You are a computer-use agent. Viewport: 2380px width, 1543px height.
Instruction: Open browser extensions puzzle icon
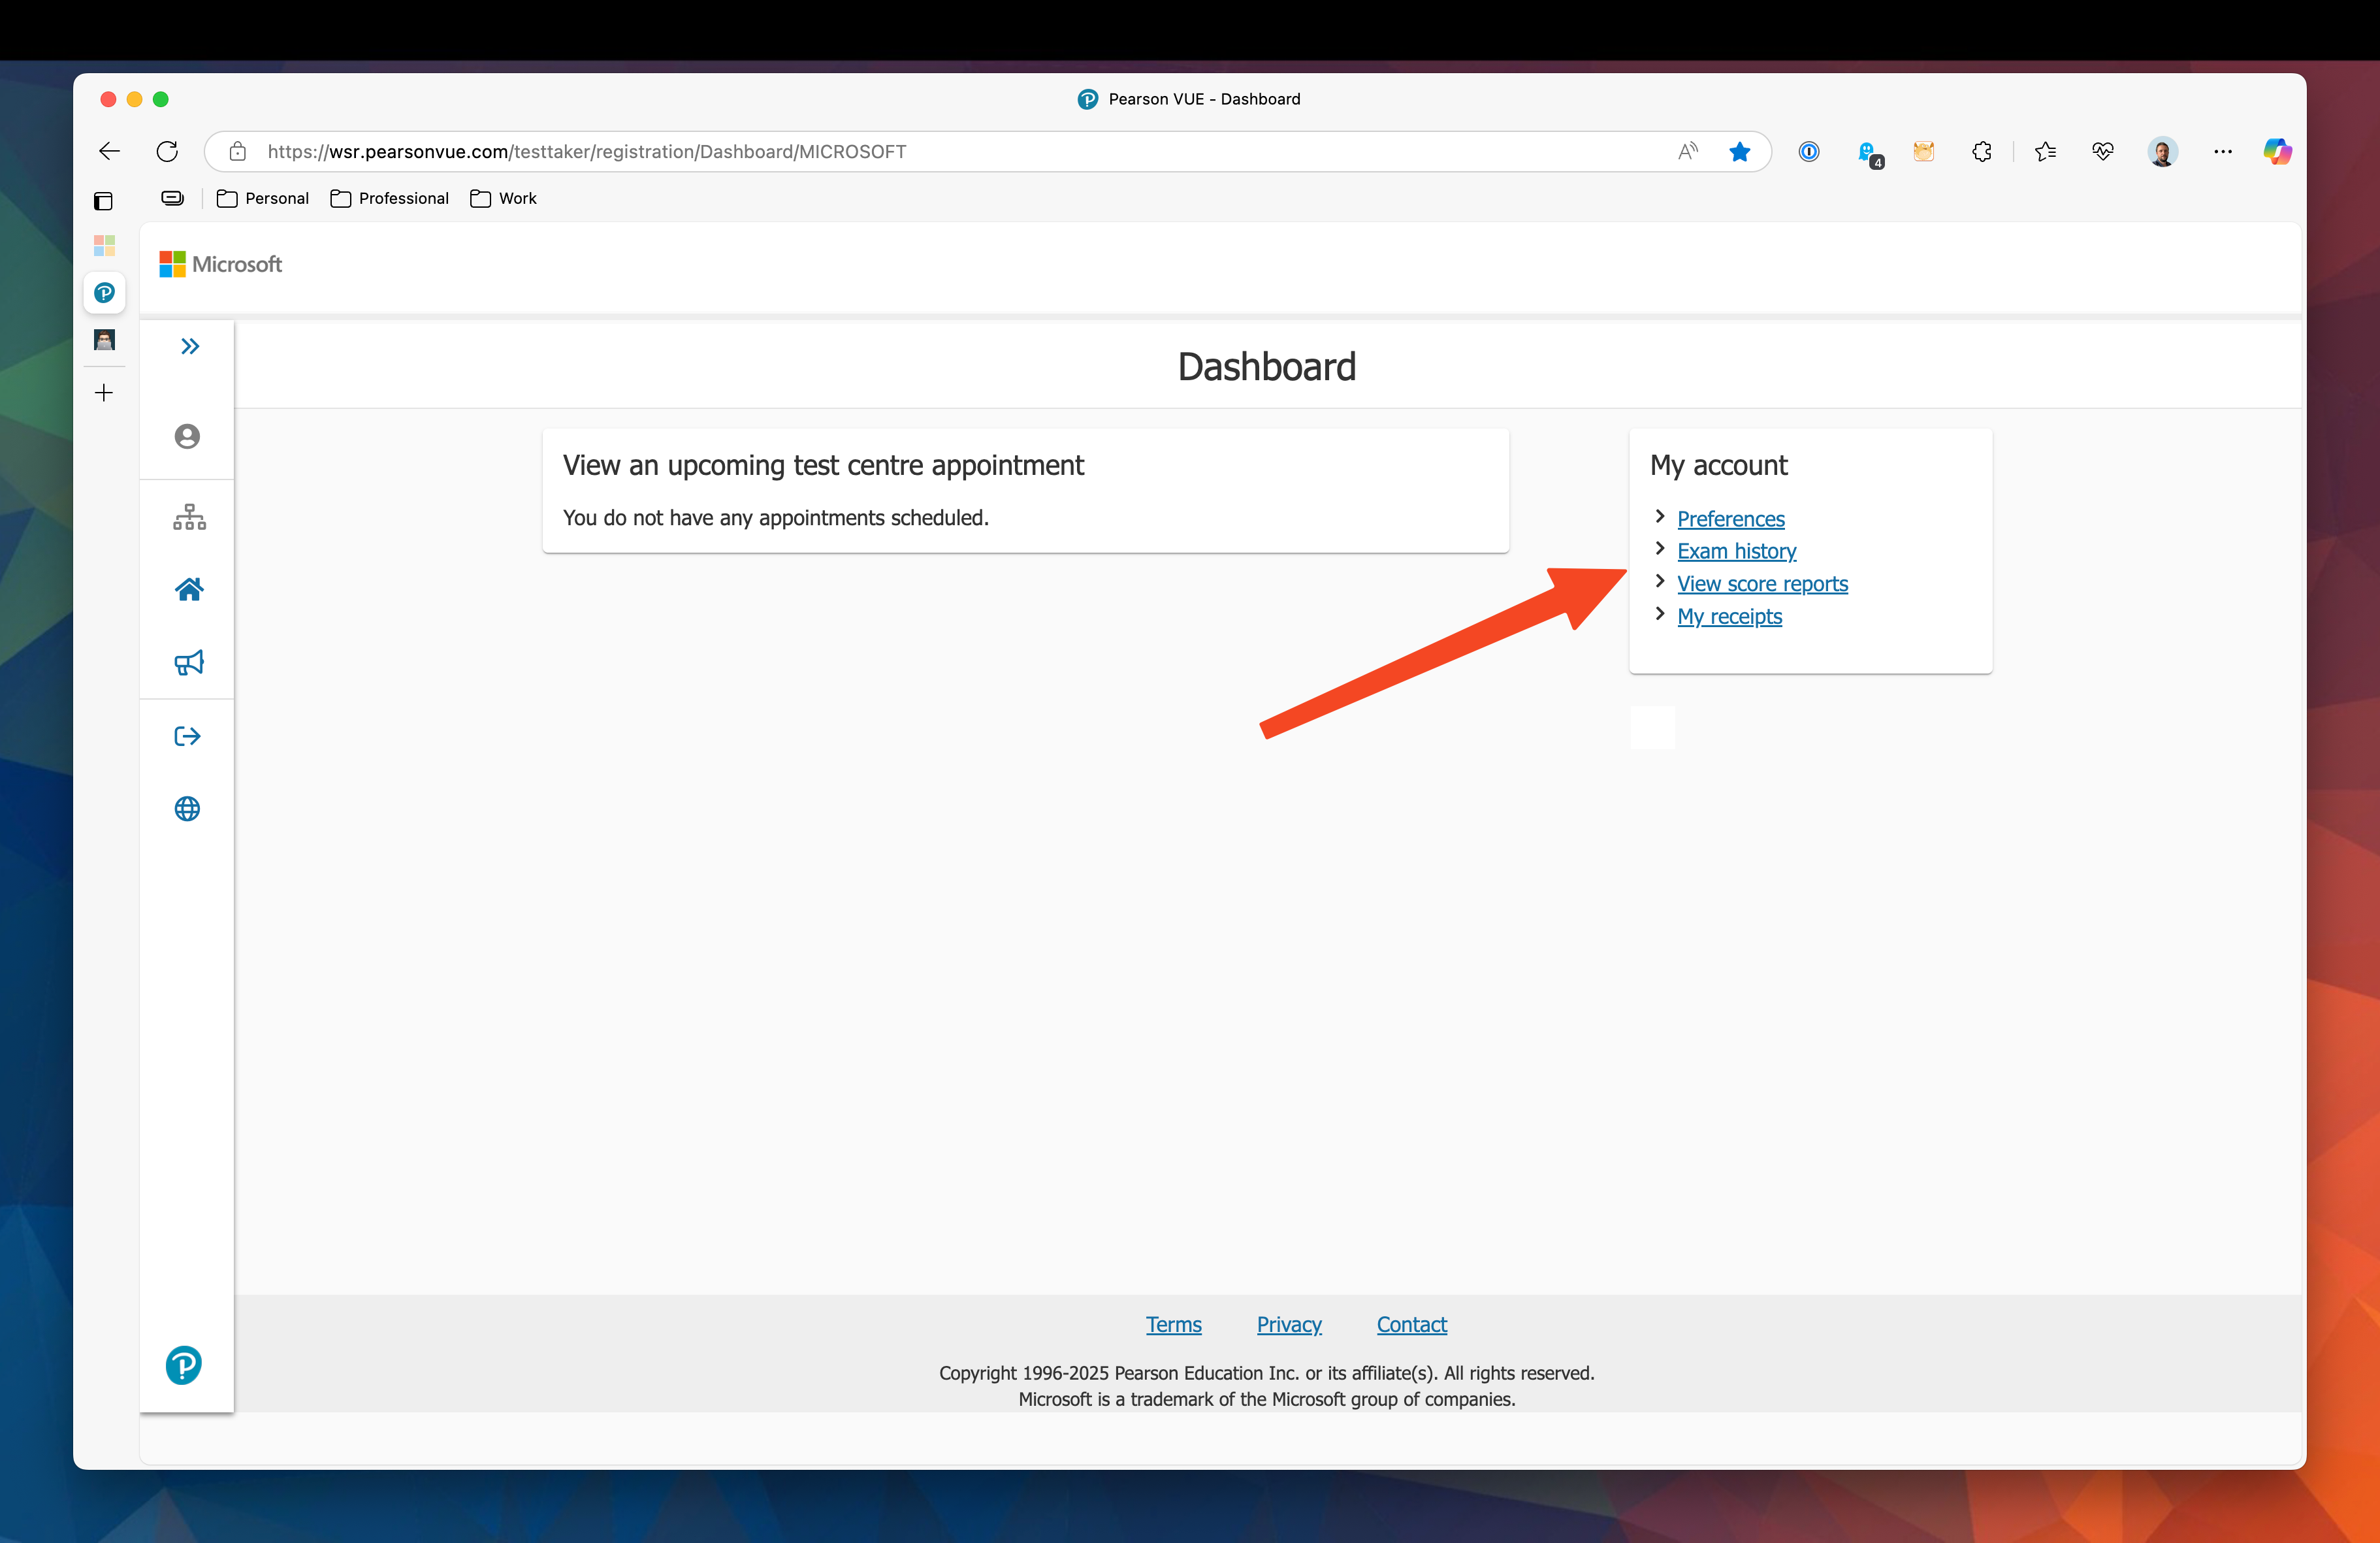[x=1981, y=151]
